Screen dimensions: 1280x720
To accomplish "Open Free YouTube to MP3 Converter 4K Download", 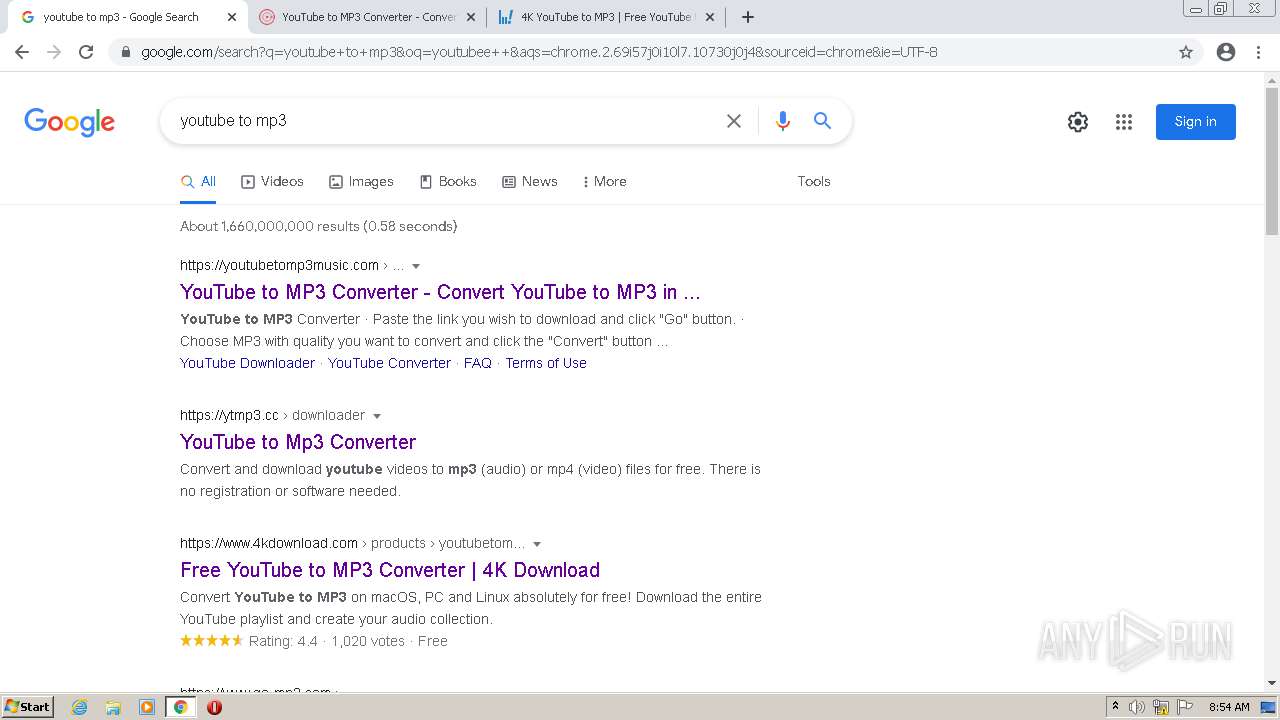I will (x=390, y=570).
